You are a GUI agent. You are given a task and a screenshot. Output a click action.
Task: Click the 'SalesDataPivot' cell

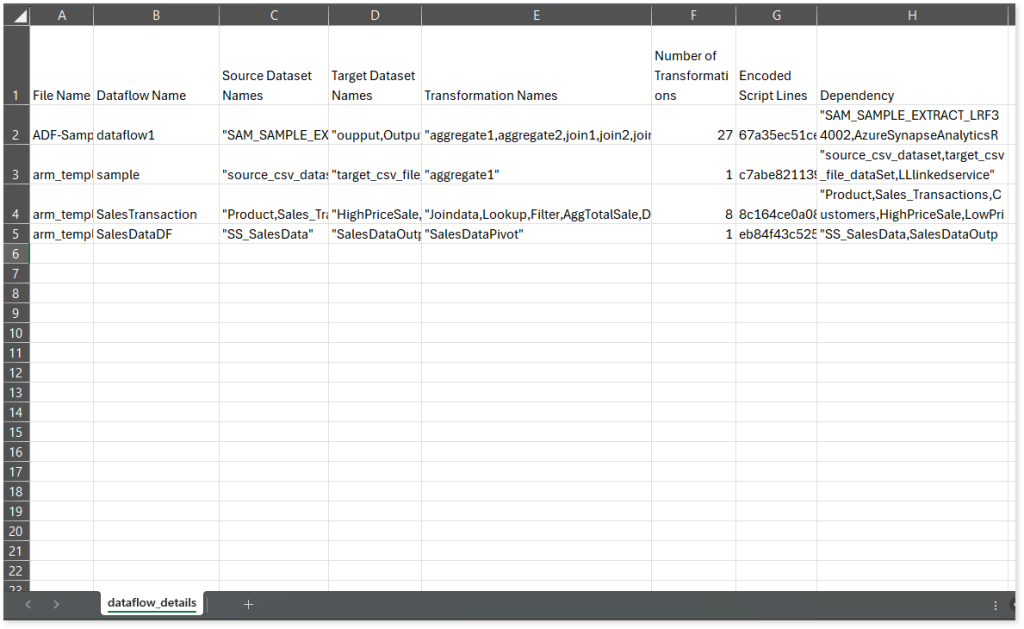click(x=536, y=234)
